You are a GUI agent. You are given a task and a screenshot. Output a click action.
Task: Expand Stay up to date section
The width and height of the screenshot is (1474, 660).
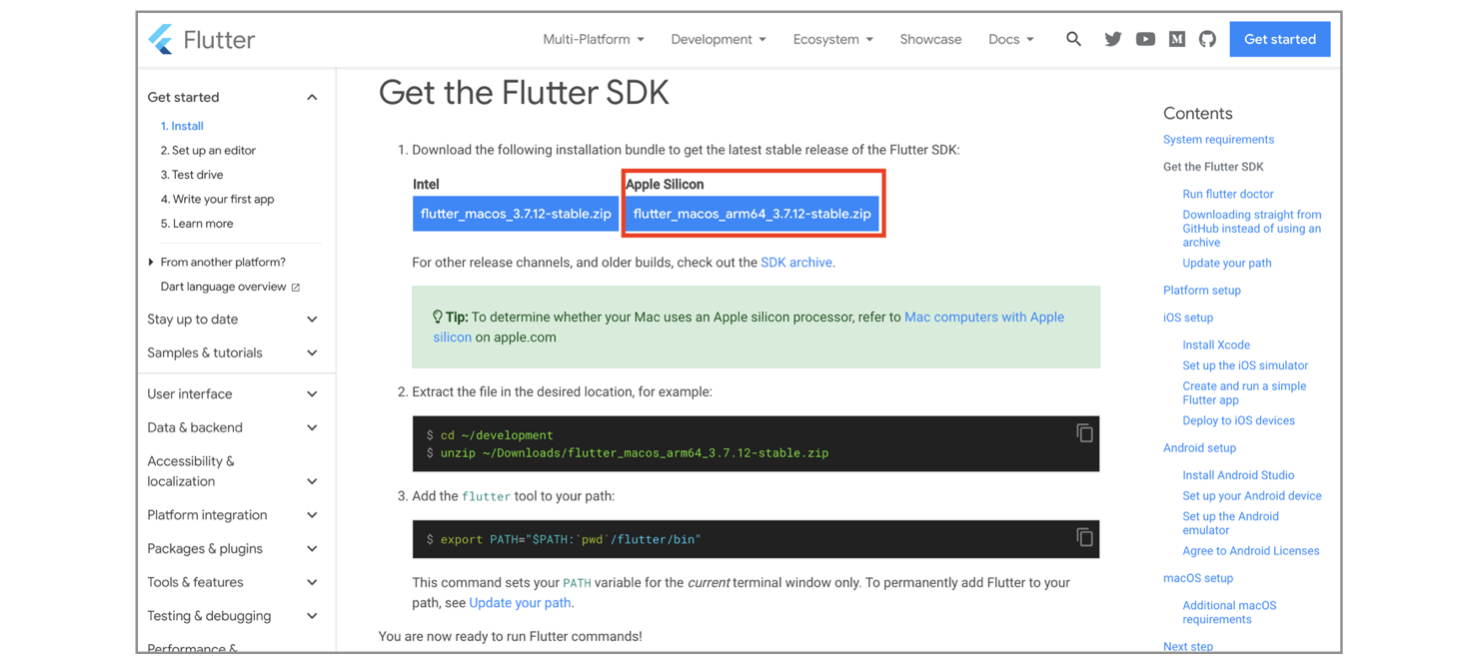312,319
